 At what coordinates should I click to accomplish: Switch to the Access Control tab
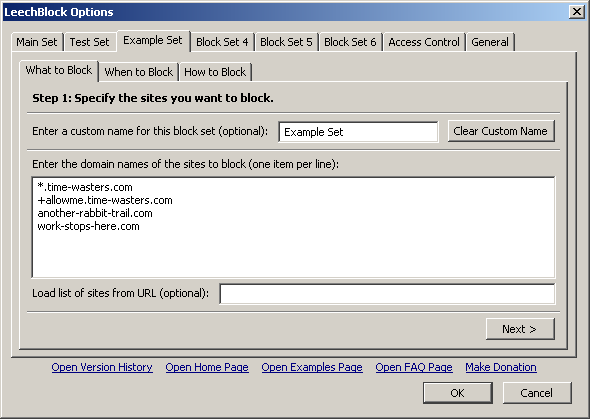tap(424, 42)
